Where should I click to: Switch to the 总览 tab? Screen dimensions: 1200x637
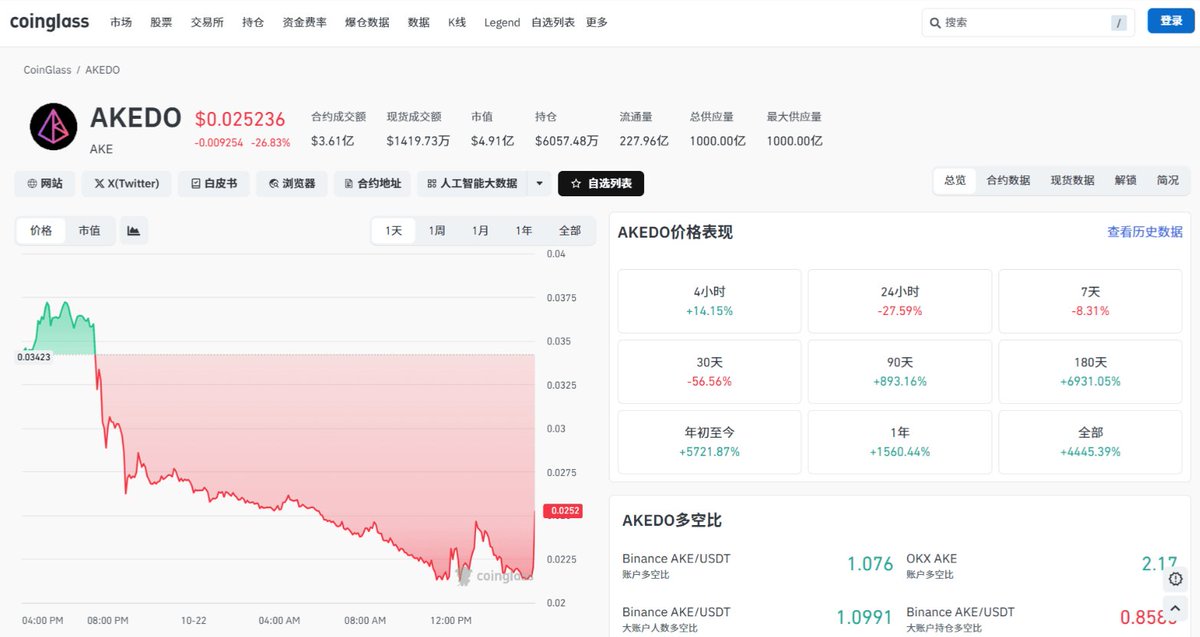point(955,181)
